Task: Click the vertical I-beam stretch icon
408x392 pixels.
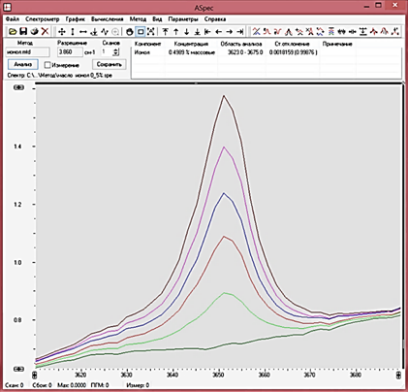Action: tap(363, 32)
